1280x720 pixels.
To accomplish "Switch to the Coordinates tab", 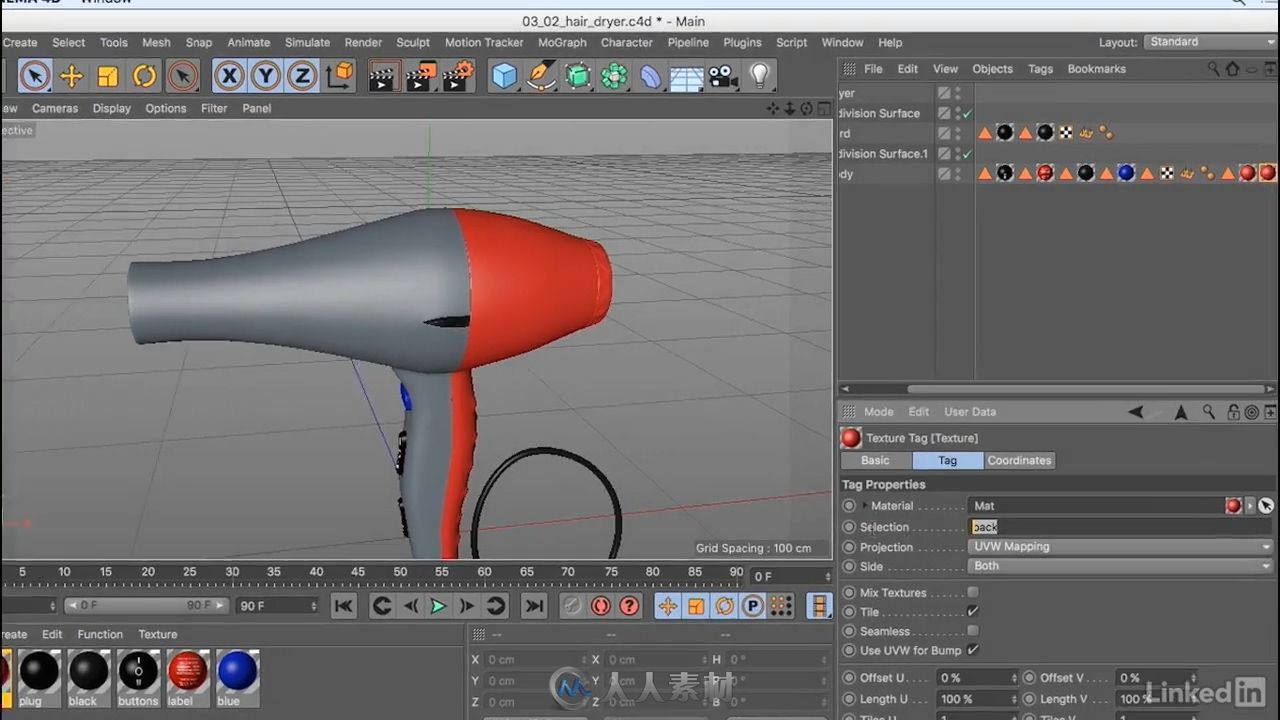I will coord(1019,460).
